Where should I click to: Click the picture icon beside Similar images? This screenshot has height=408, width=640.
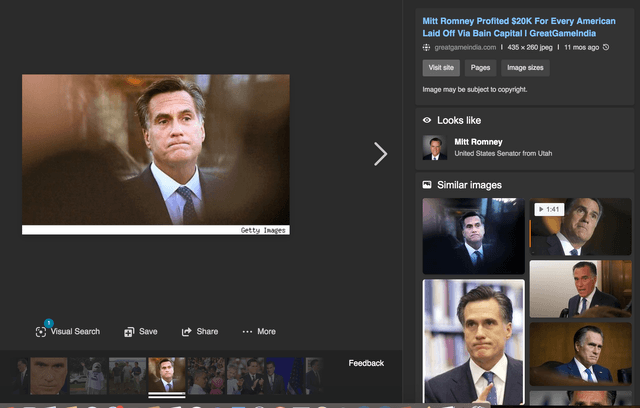pyautogui.click(x=427, y=185)
